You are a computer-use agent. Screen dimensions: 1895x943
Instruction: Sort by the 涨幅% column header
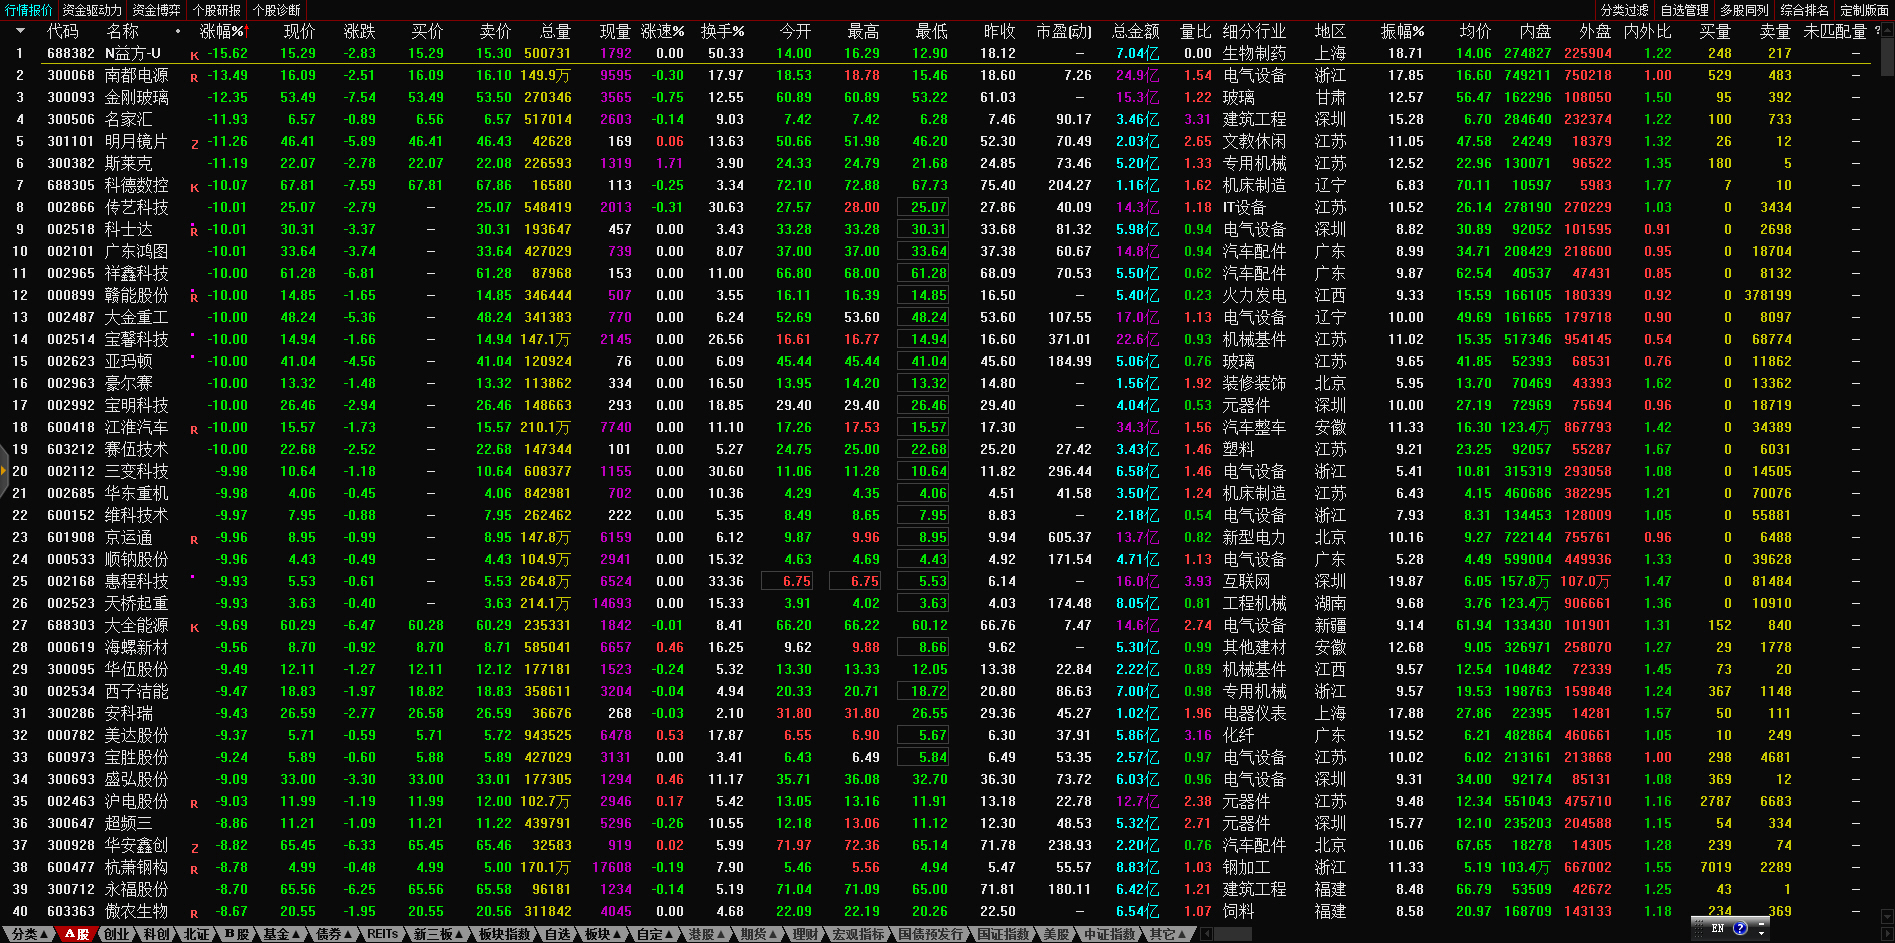point(223,32)
